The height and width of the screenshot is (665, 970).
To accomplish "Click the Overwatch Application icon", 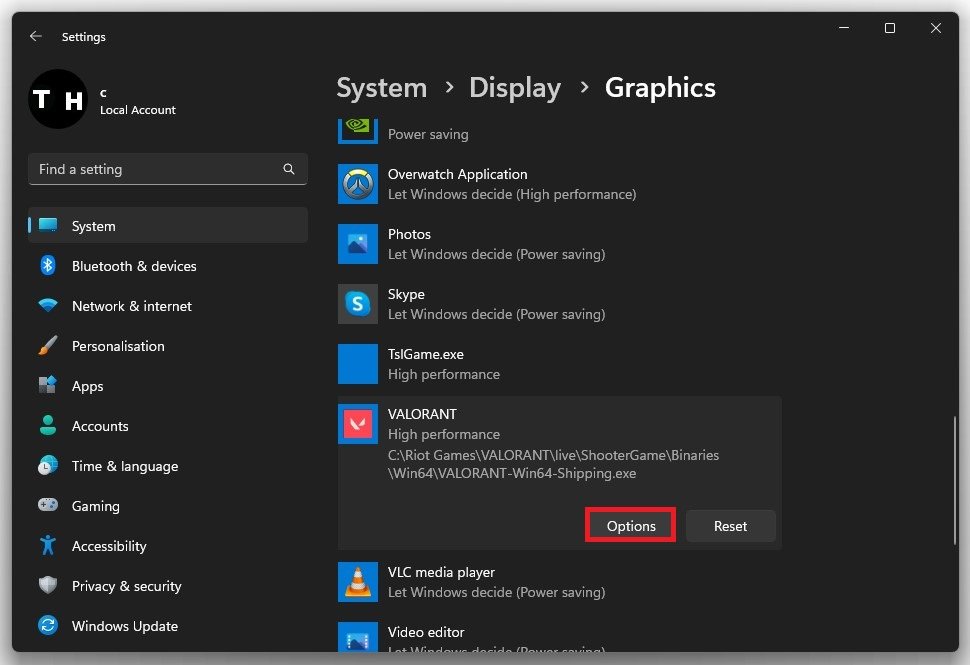I will coord(358,184).
